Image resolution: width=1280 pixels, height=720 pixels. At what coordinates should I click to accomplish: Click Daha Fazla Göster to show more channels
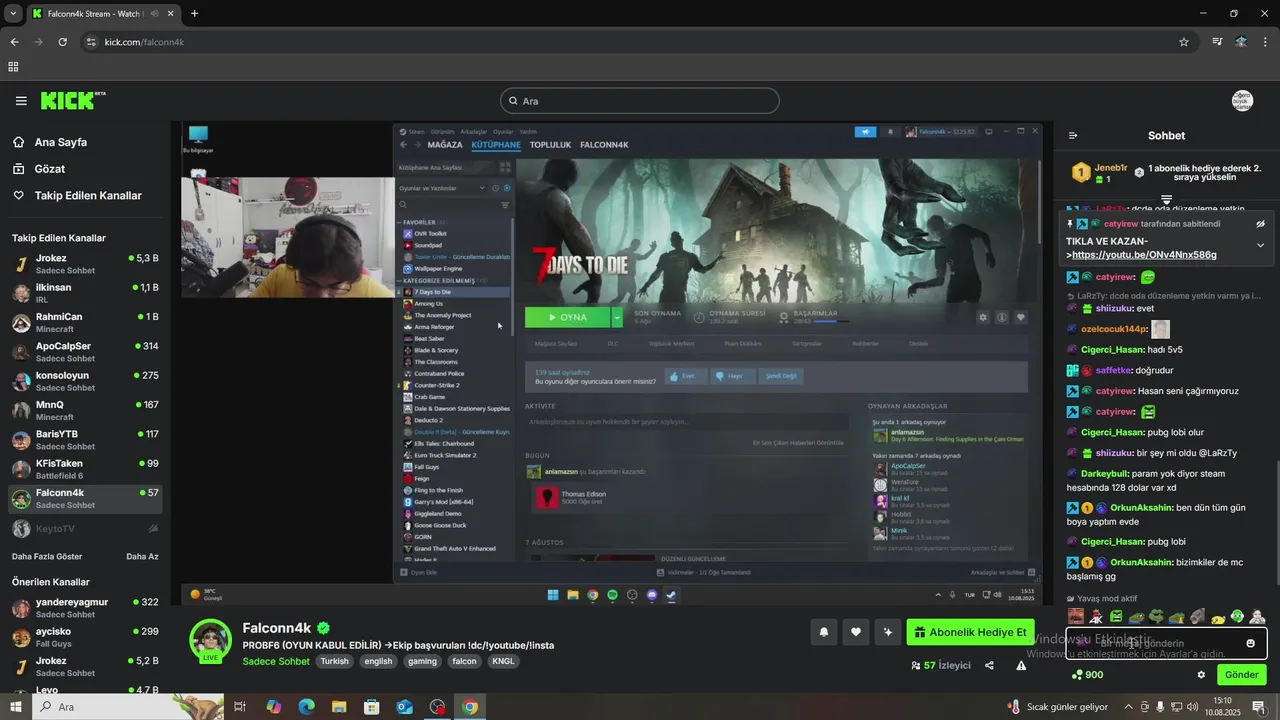[x=47, y=556]
